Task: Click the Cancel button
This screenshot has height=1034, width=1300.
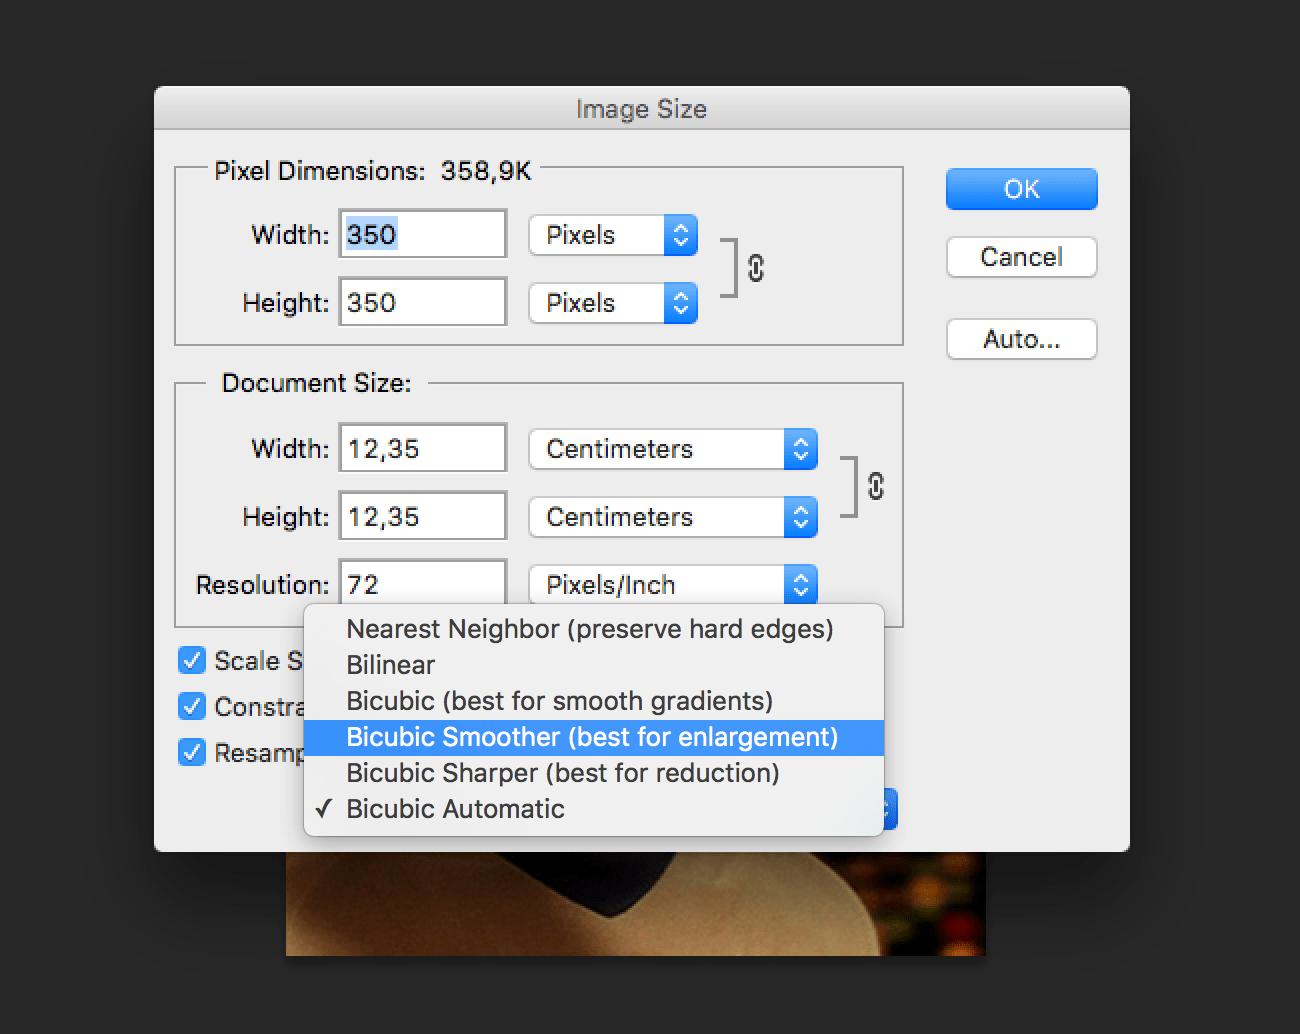Action: coord(1021,257)
